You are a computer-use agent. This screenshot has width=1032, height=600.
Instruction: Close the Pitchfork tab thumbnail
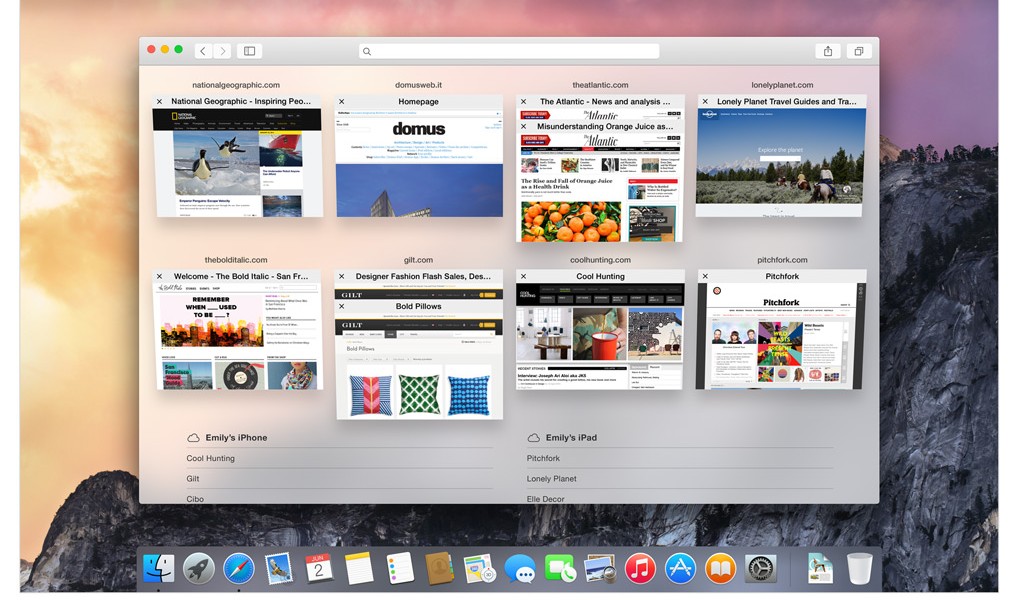[704, 276]
